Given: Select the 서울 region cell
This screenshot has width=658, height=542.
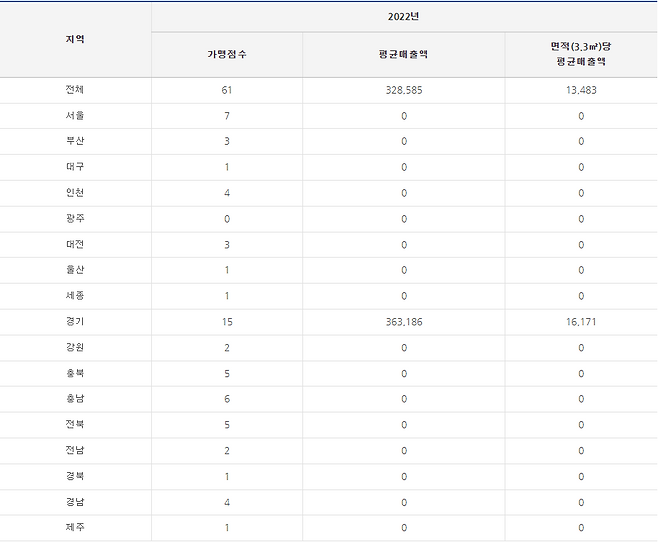Looking at the screenshot, I should point(75,116).
